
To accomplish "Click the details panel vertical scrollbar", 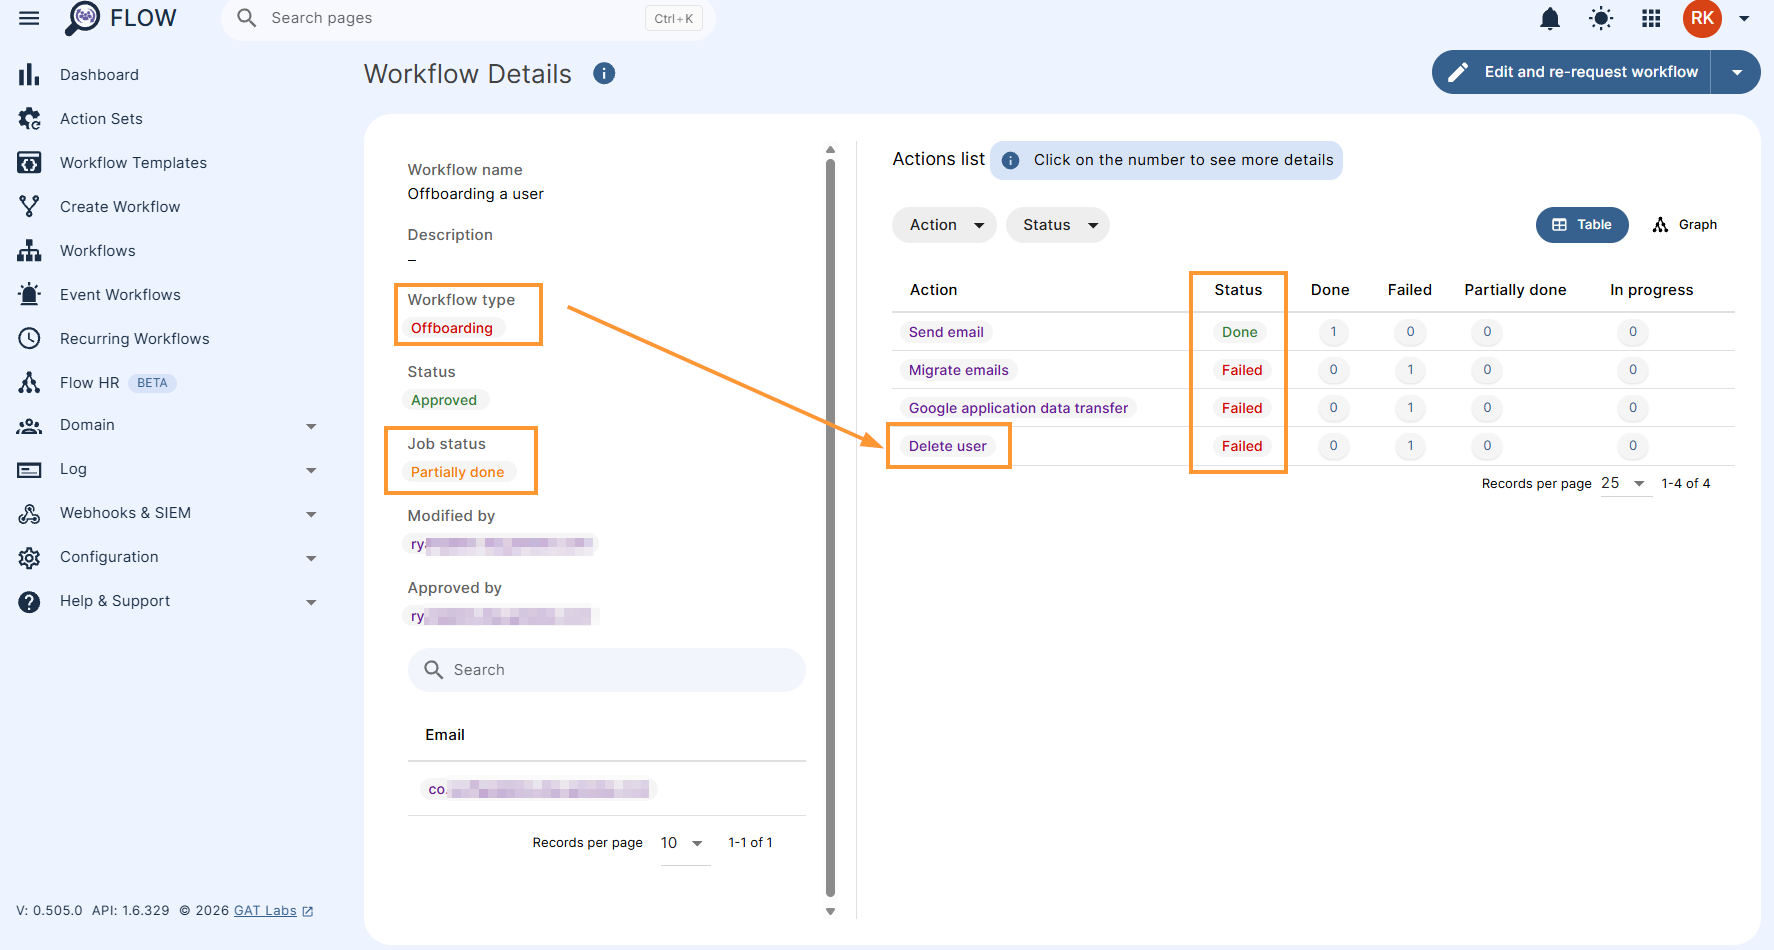I will coord(830,527).
